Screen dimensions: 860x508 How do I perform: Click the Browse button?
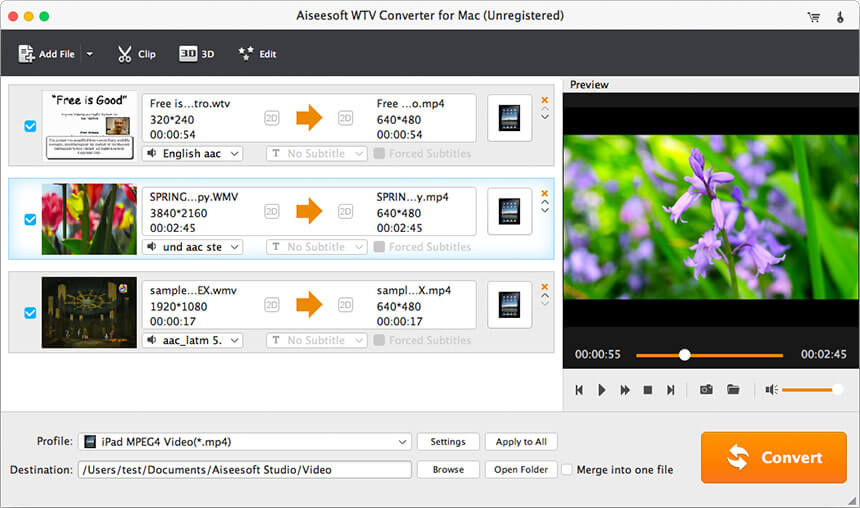pyautogui.click(x=448, y=470)
